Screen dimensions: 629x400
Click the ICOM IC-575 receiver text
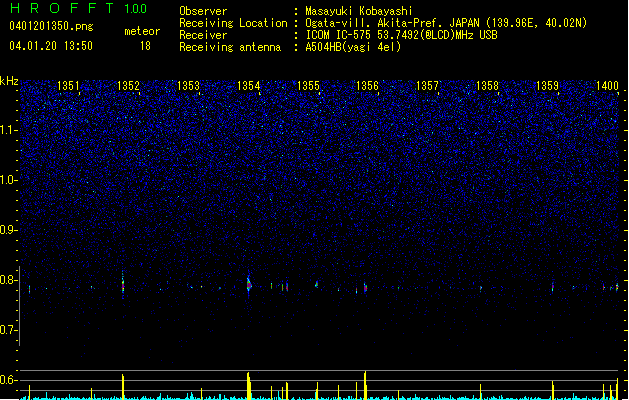[x=402, y=35]
